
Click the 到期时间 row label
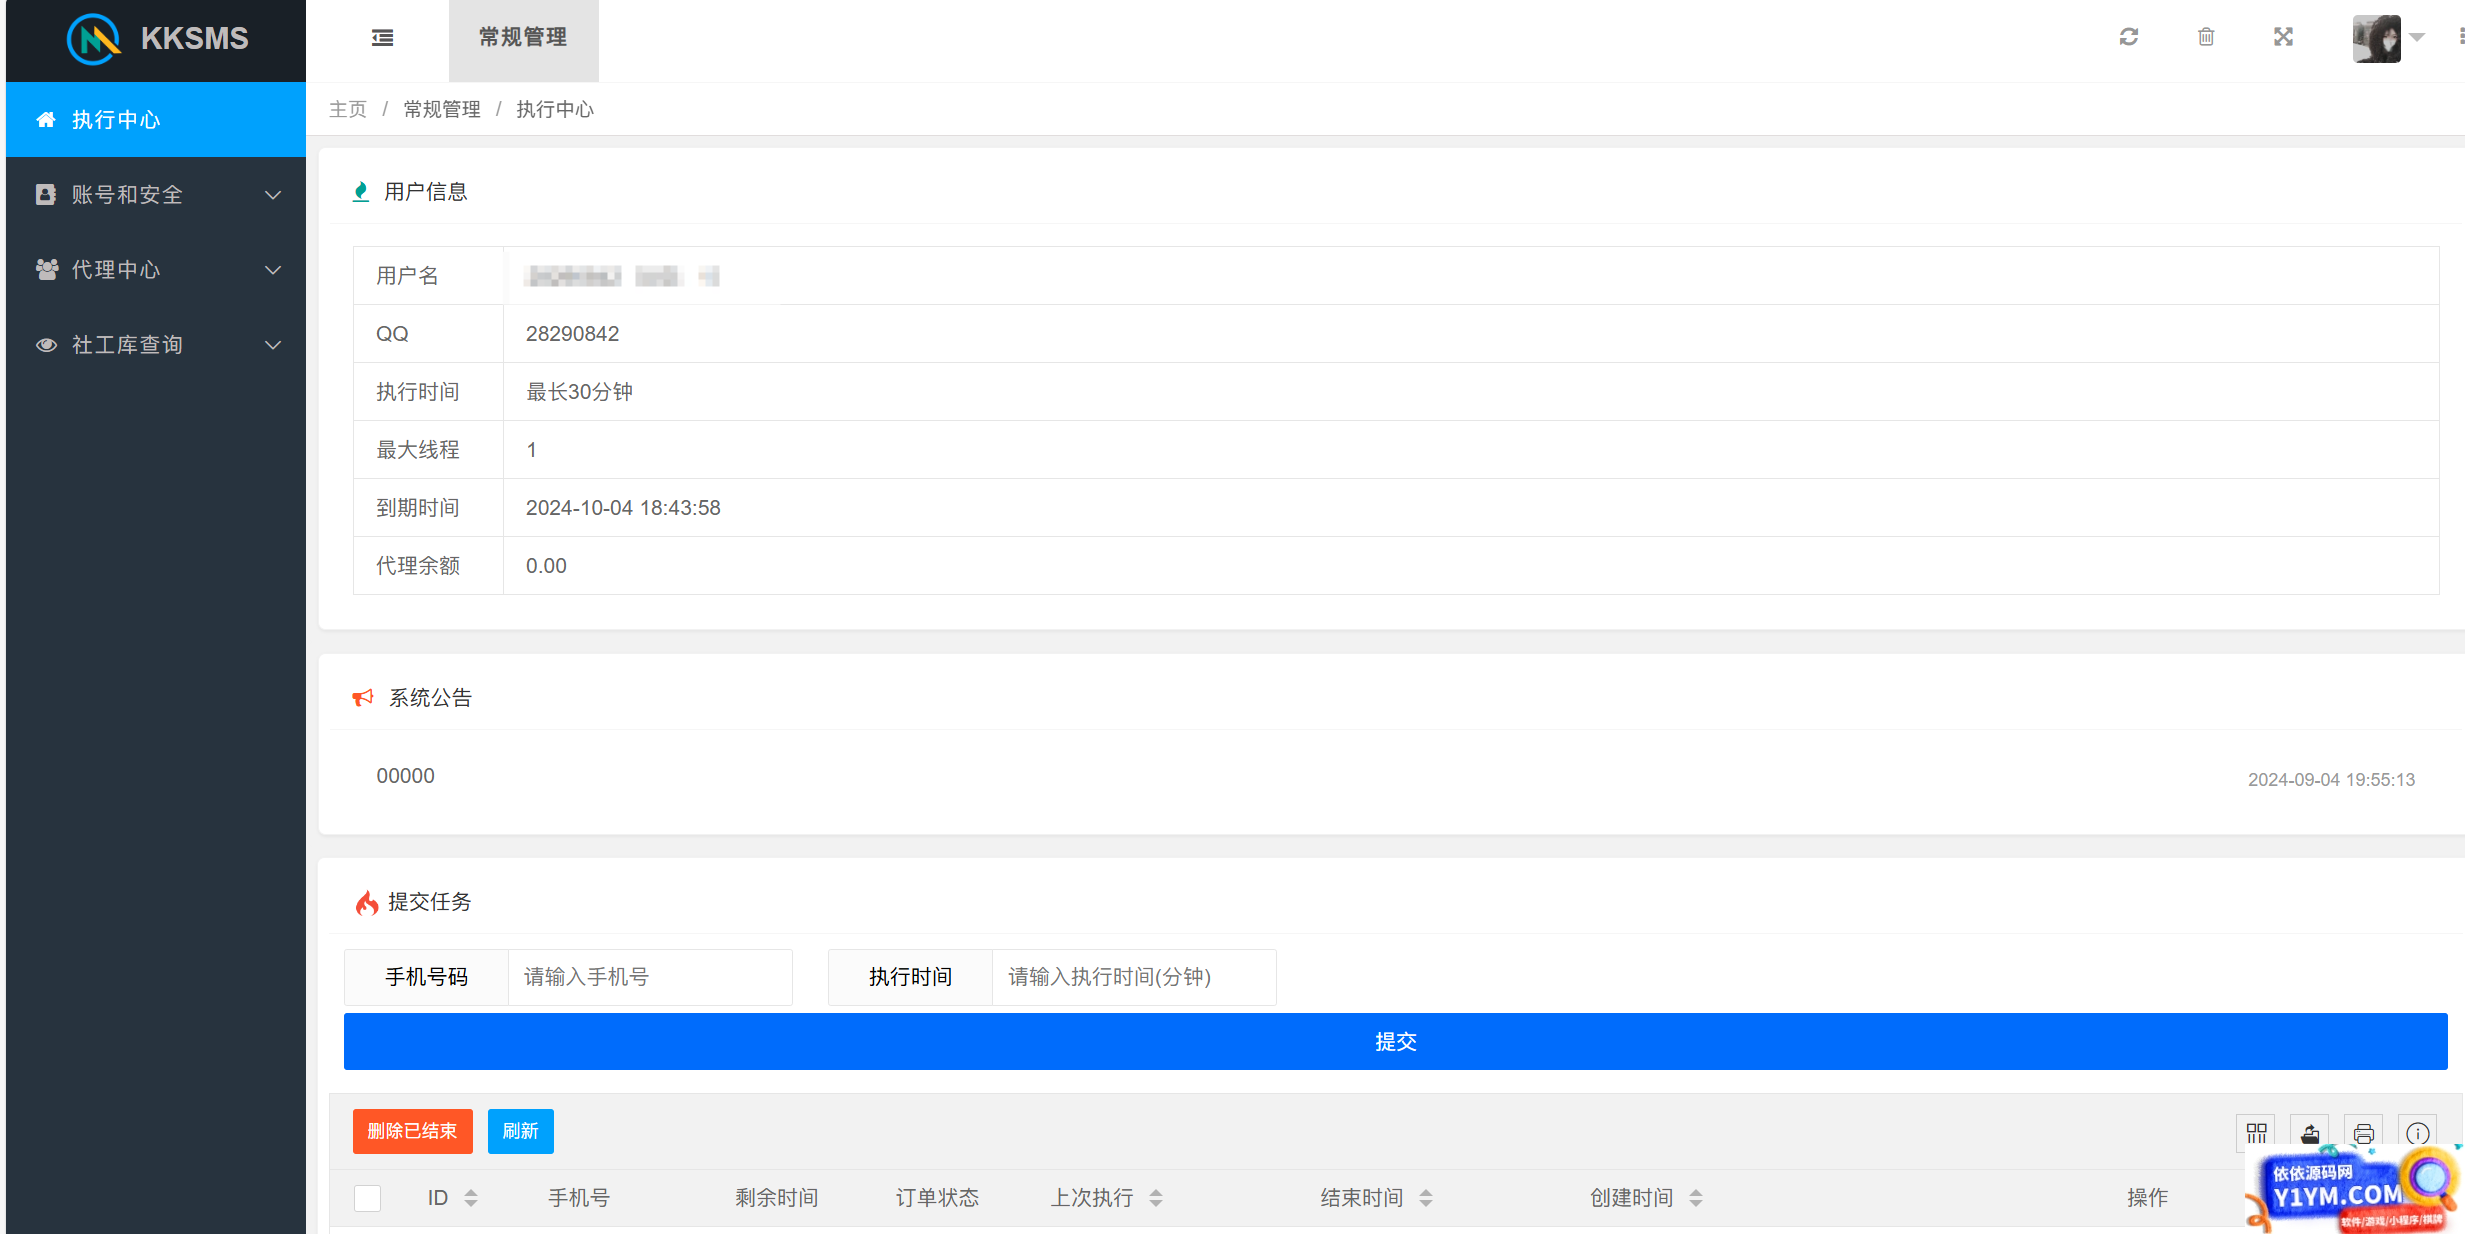pyautogui.click(x=418, y=508)
